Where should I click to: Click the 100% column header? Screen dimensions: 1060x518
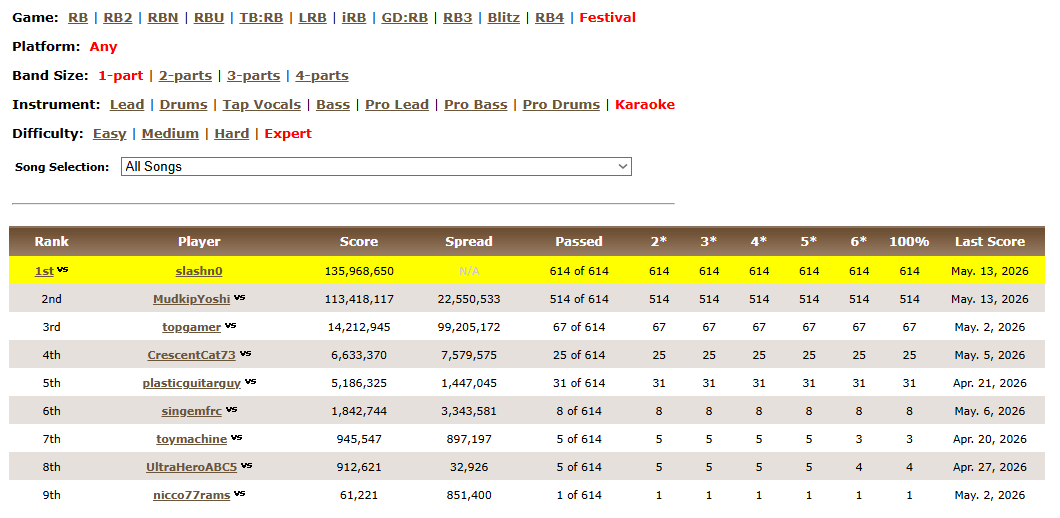tap(909, 241)
